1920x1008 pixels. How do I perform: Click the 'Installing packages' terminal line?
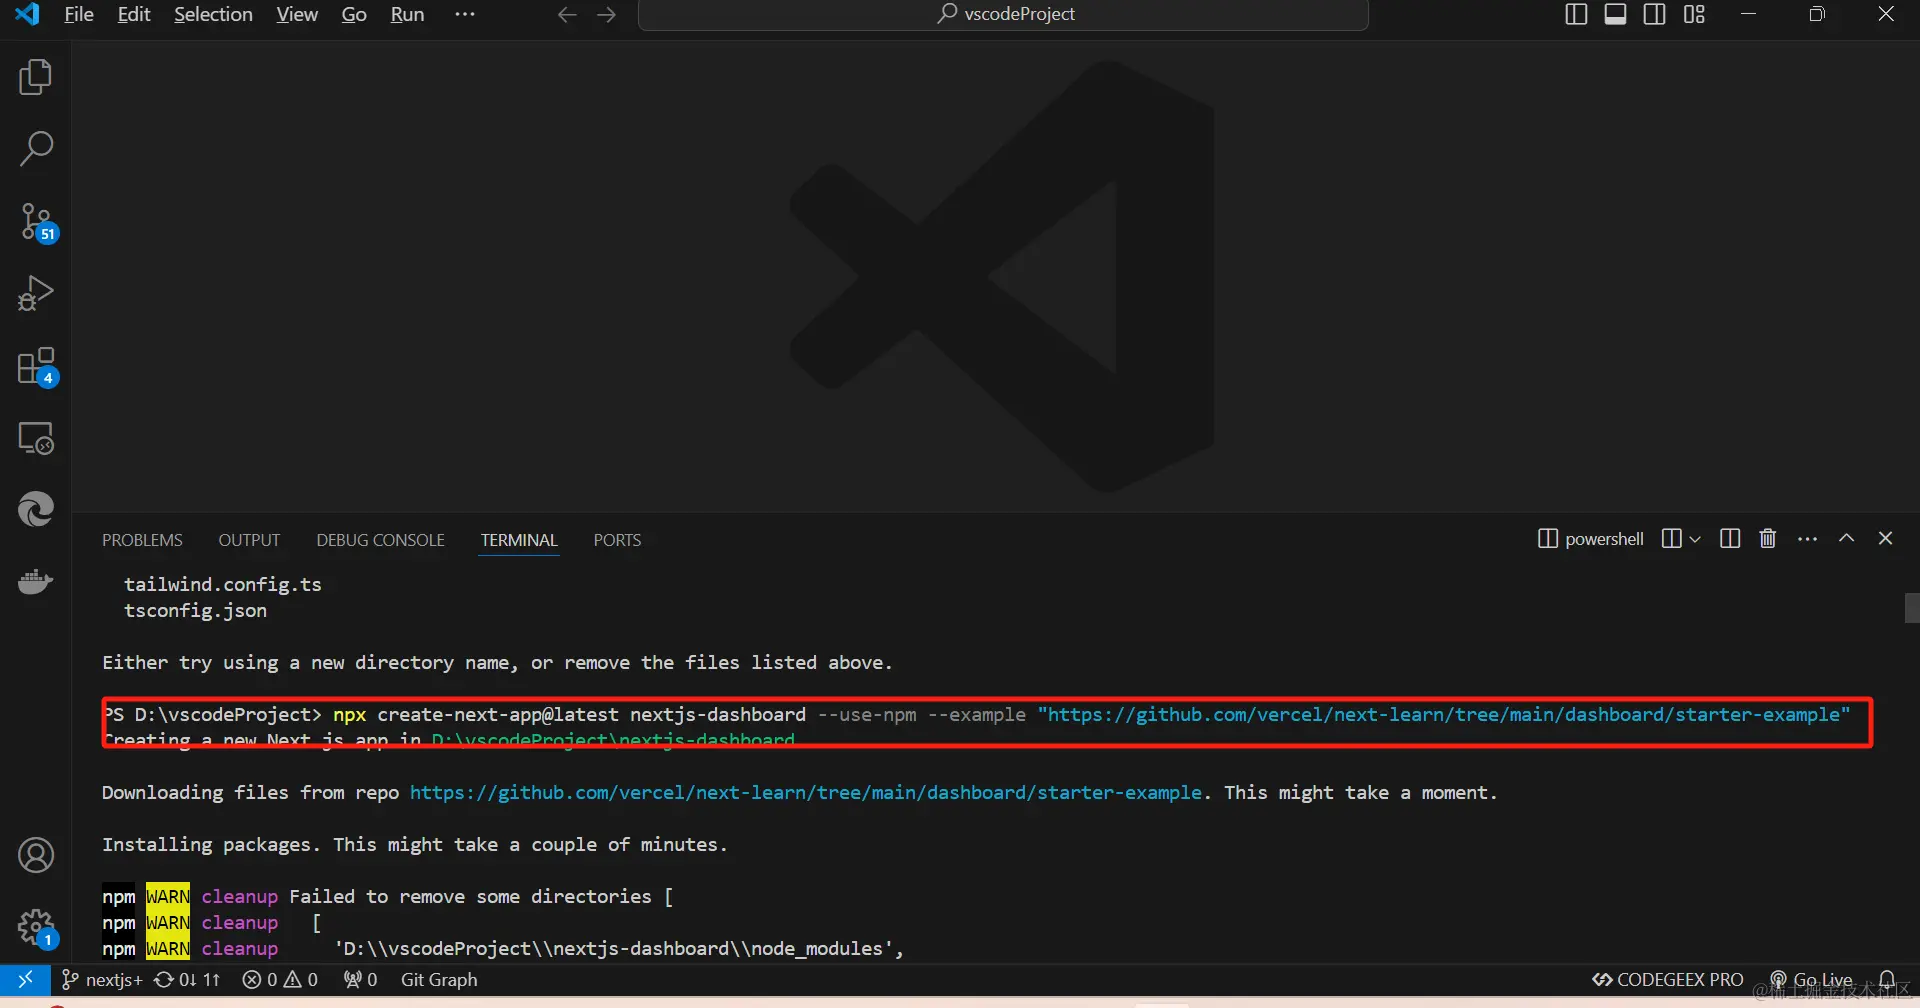tap(415, 845)
